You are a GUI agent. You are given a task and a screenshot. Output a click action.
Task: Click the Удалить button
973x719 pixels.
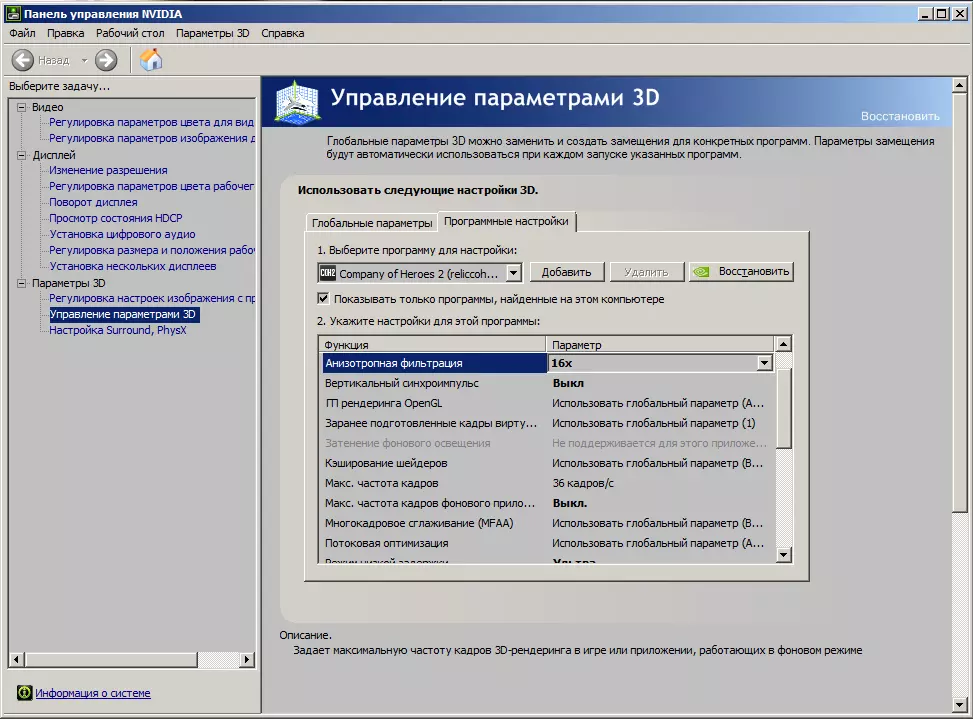tap(646, 272)
